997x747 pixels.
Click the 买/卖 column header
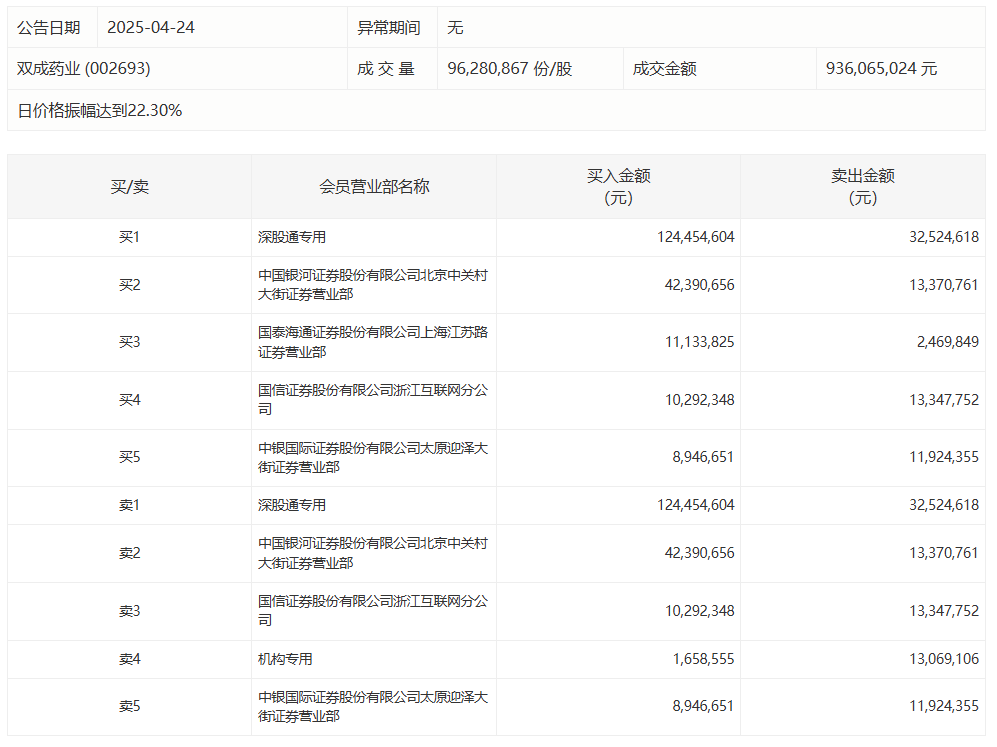tap(129, 187)
